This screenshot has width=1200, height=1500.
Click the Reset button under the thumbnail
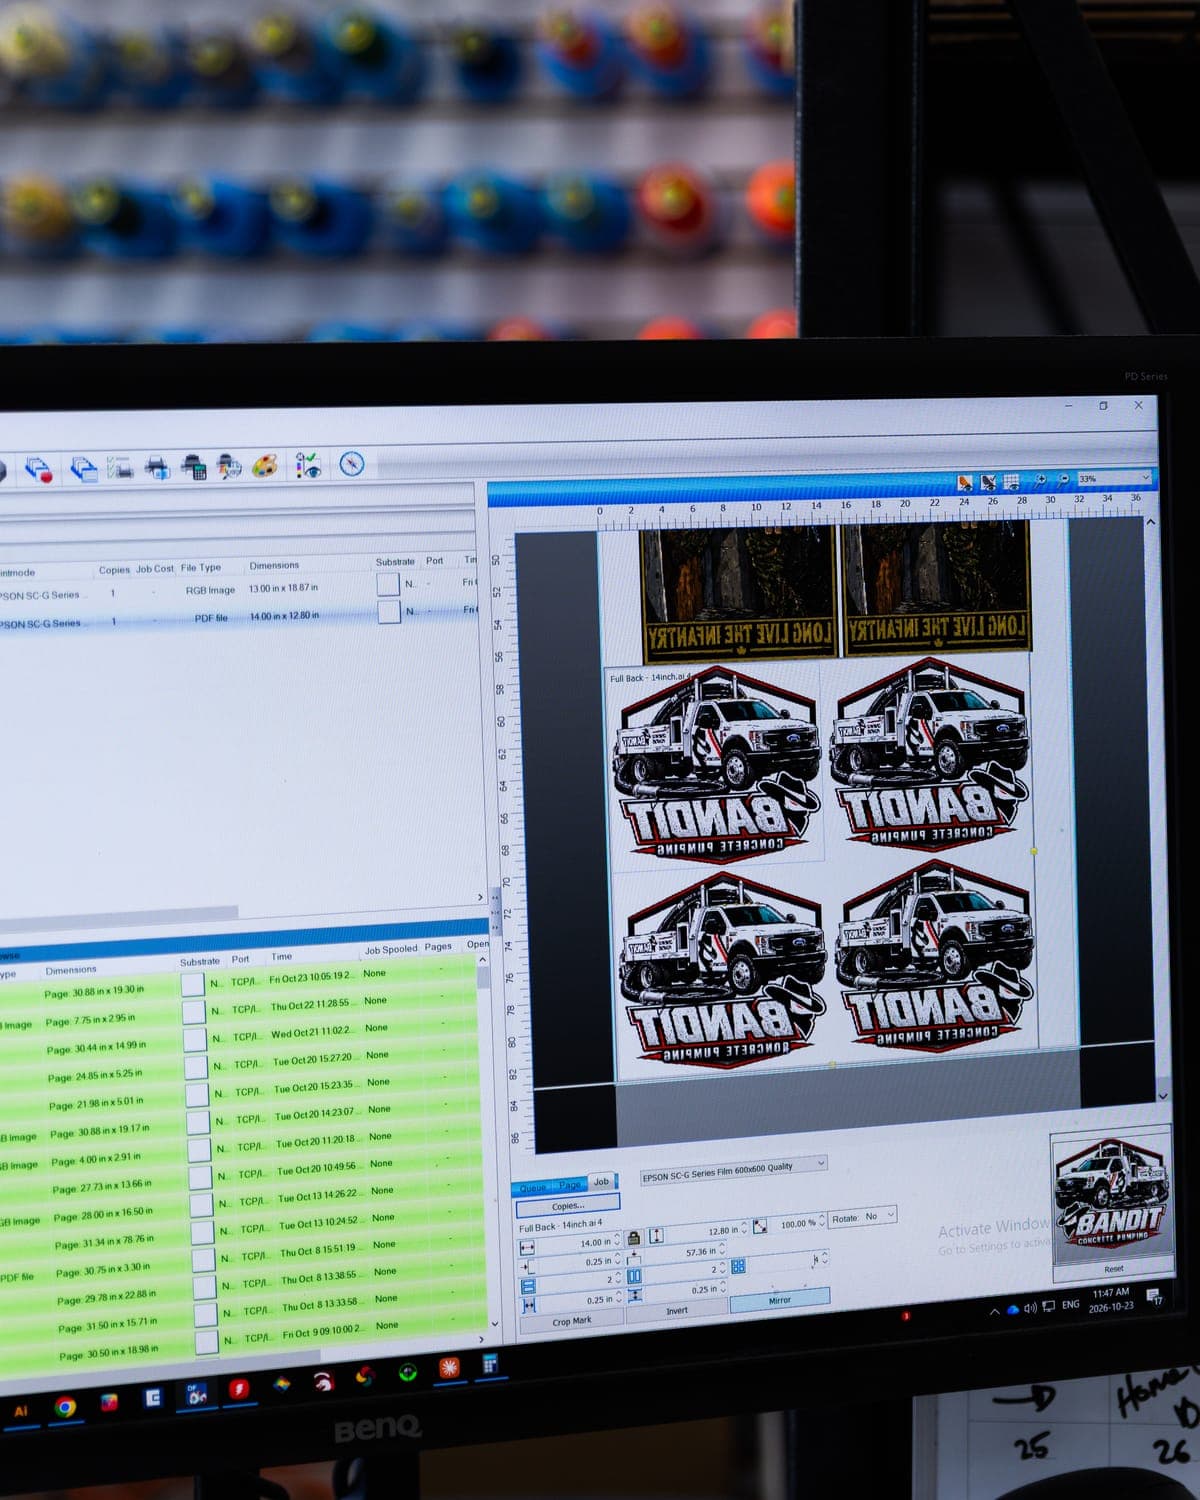pyautogui.click(x=1113, y=1269)
